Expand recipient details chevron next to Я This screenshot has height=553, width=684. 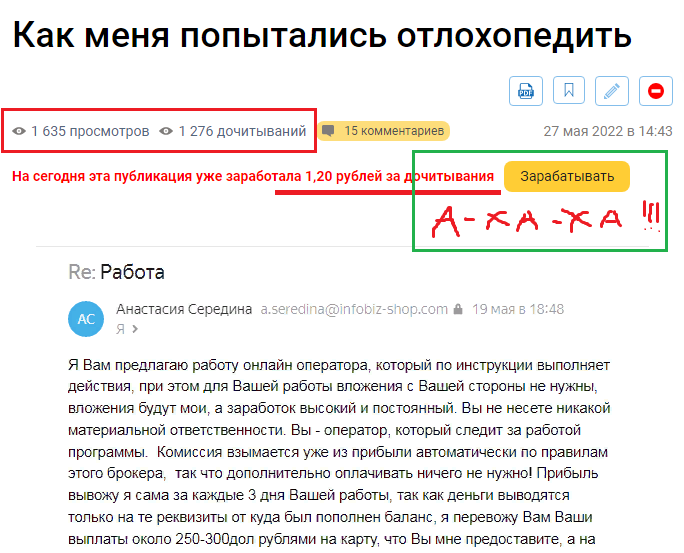135,329
